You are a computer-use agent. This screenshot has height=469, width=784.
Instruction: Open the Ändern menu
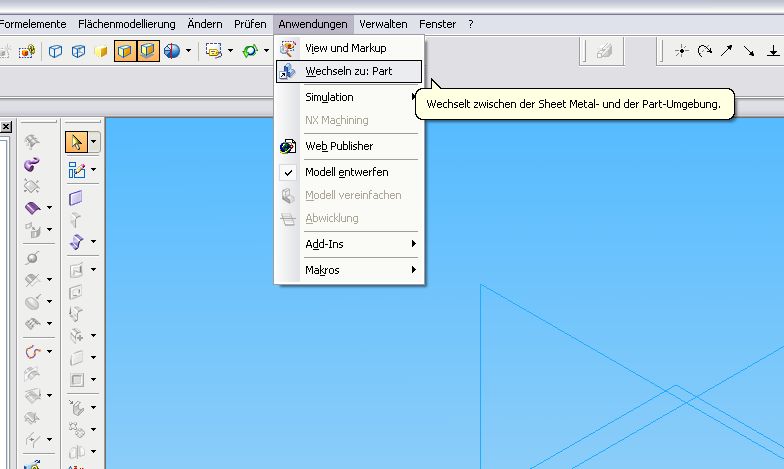204,24
